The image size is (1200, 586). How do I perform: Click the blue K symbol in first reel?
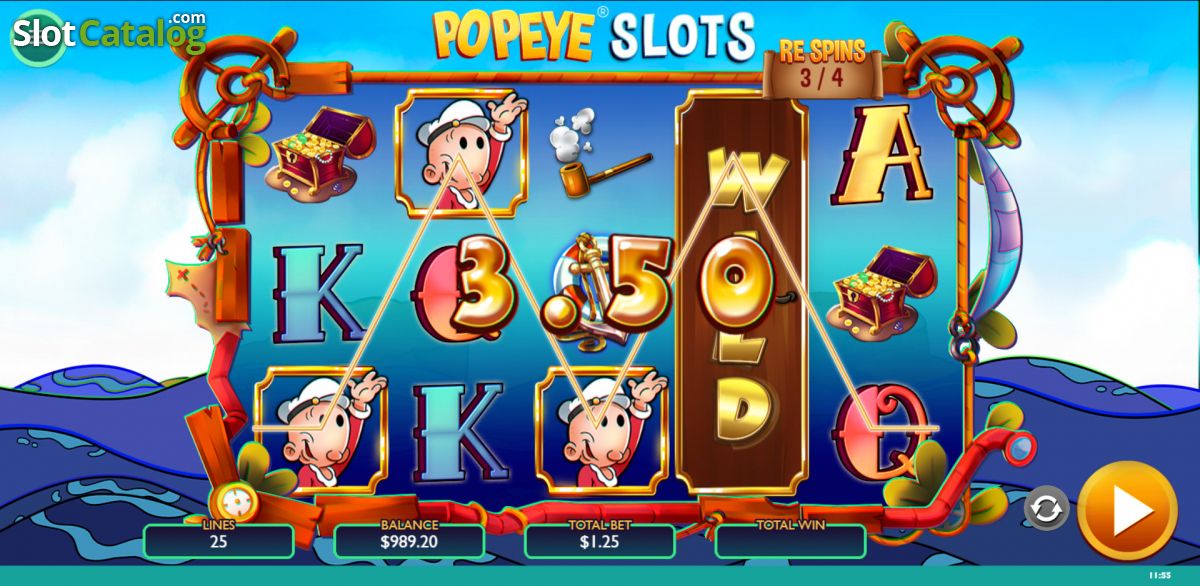319,292
